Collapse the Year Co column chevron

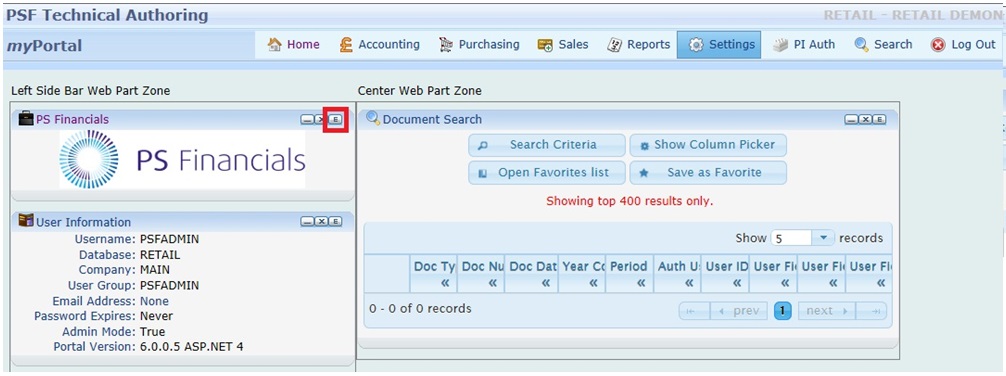[x=593, y=282]
